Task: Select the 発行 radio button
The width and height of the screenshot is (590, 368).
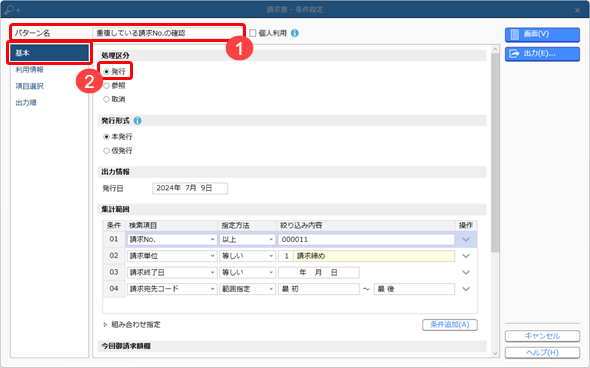Action: [x=106, y=71]
